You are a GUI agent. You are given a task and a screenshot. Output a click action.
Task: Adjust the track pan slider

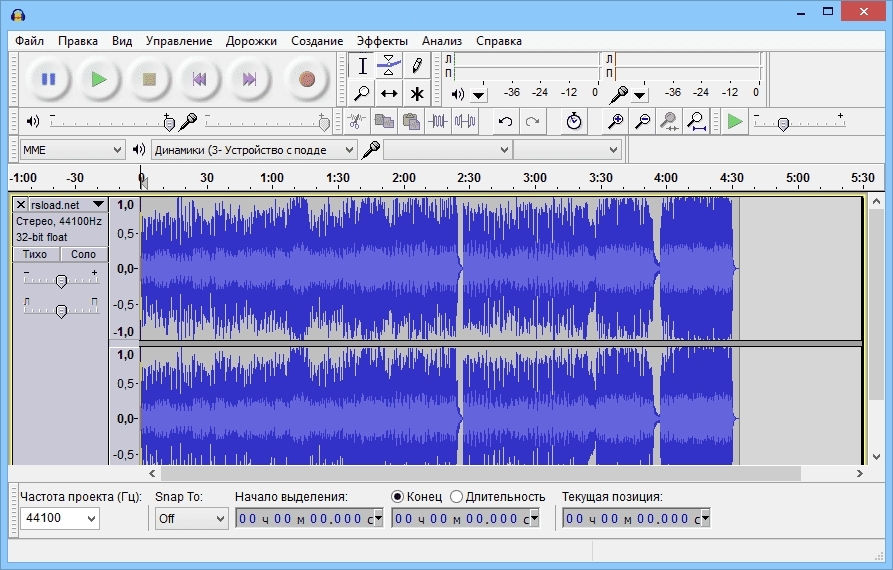61,309
